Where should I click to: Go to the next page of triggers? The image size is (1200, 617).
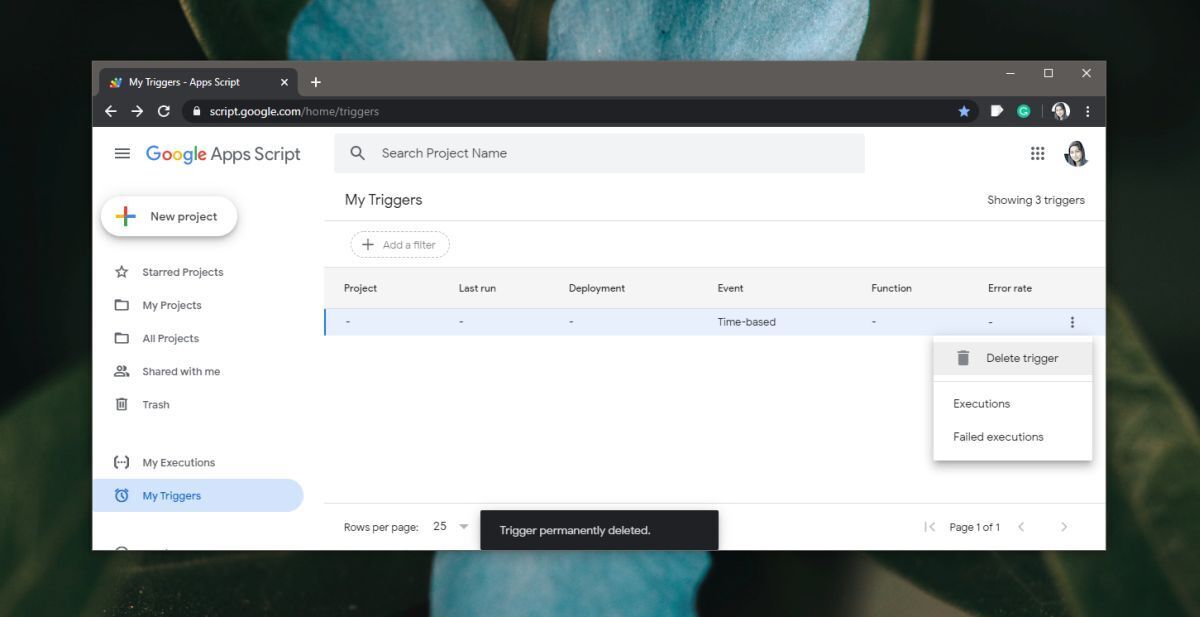point(1064,526)
